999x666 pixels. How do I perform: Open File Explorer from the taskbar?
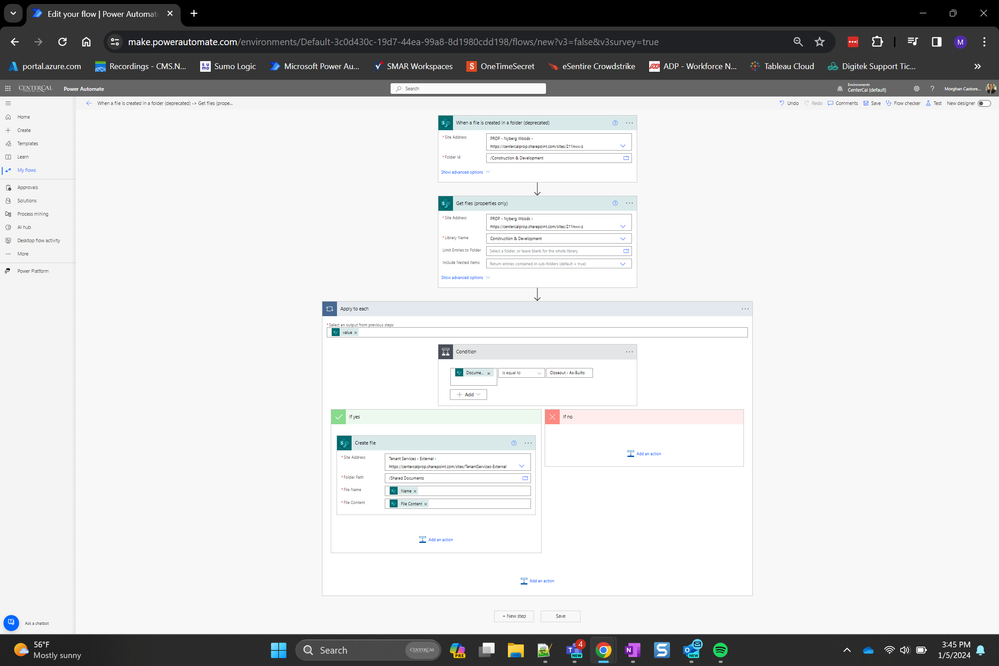pos(515,650)
